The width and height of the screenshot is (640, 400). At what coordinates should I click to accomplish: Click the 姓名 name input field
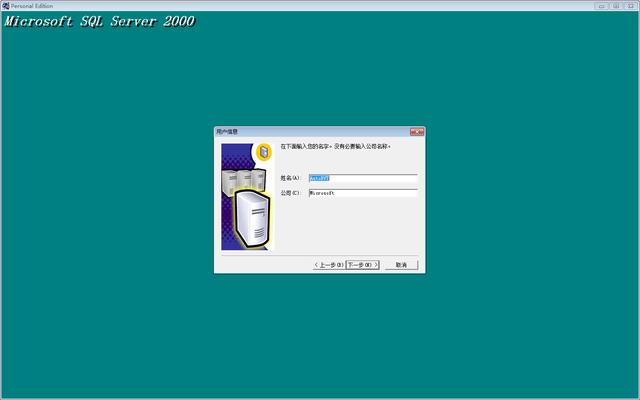click(x=363, y=178)
